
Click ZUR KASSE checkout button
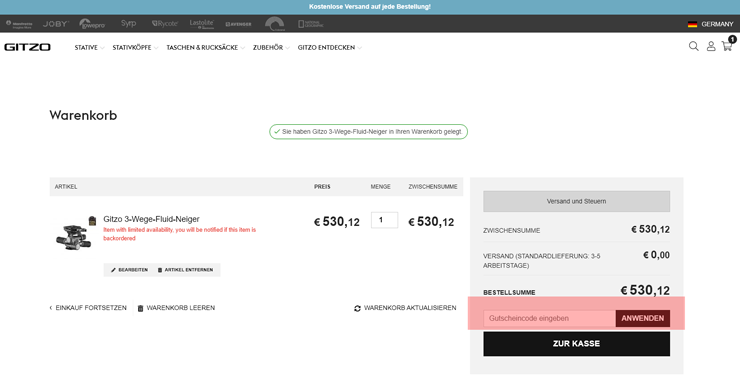pos(576,344)
